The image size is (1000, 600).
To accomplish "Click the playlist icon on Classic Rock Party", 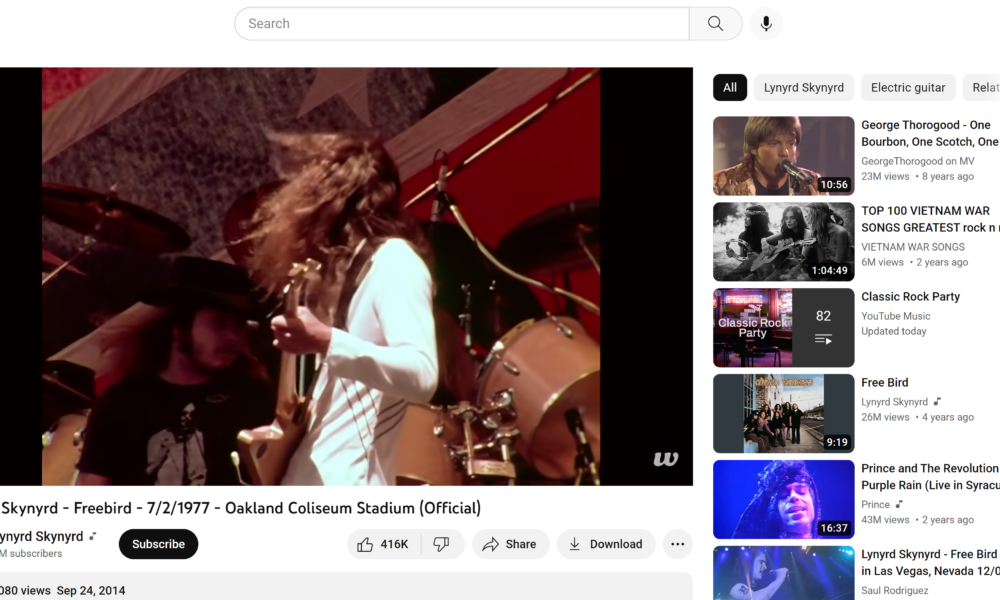I will (x=823, y=339).
